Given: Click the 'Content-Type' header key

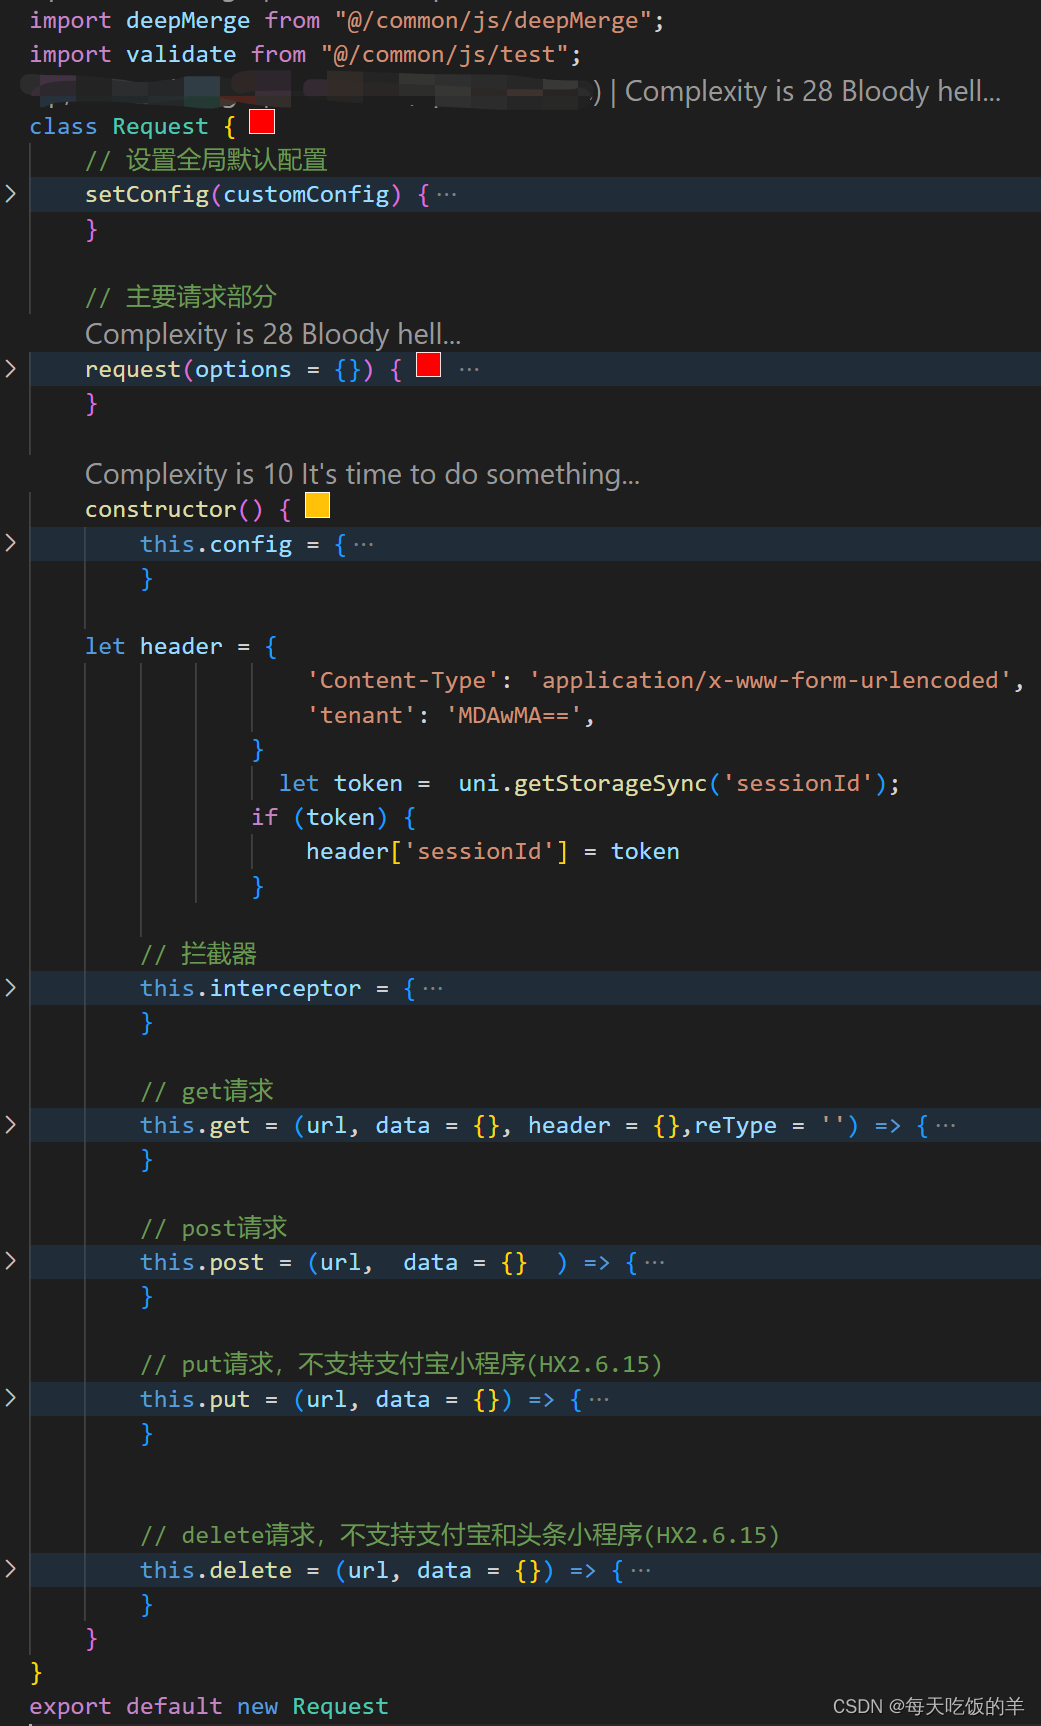Looking at the screenshot, I should click(x=403, y=680).
